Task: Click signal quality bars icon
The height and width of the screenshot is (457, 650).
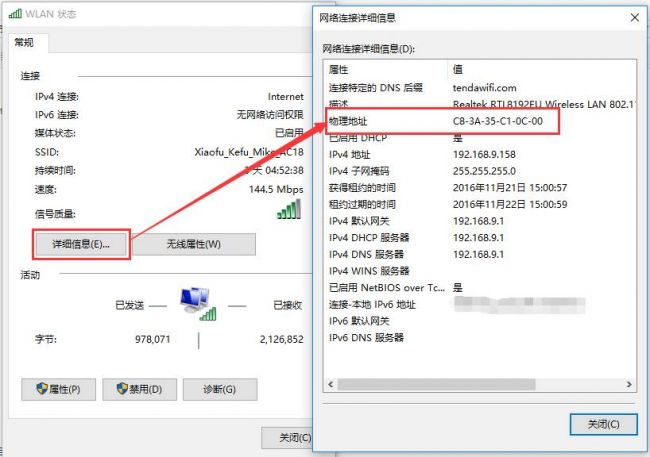Action: (289, 209)
